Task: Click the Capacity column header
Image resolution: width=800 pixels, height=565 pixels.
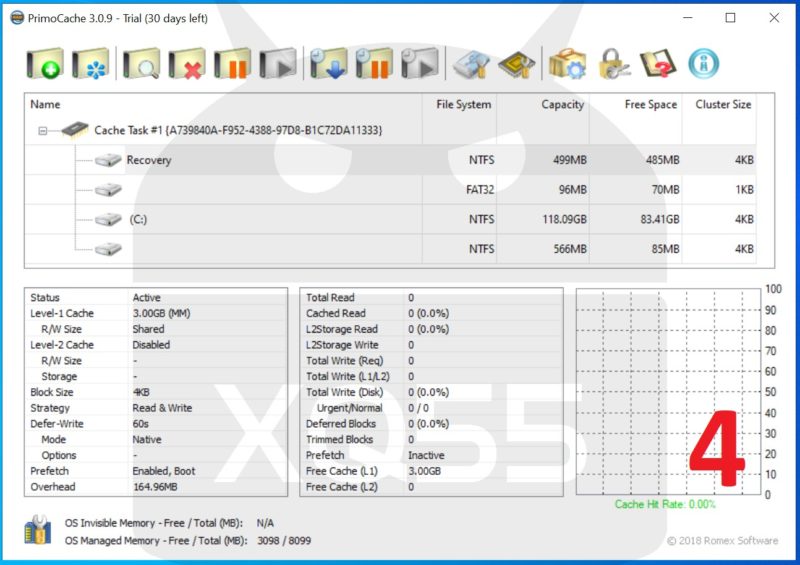Action: coord(562,105)
